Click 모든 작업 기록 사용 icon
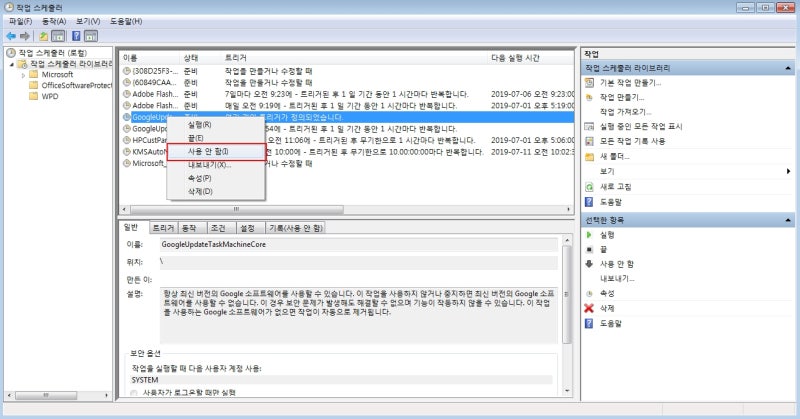Screen dimensions: 800x419 (x=589, y=141)
